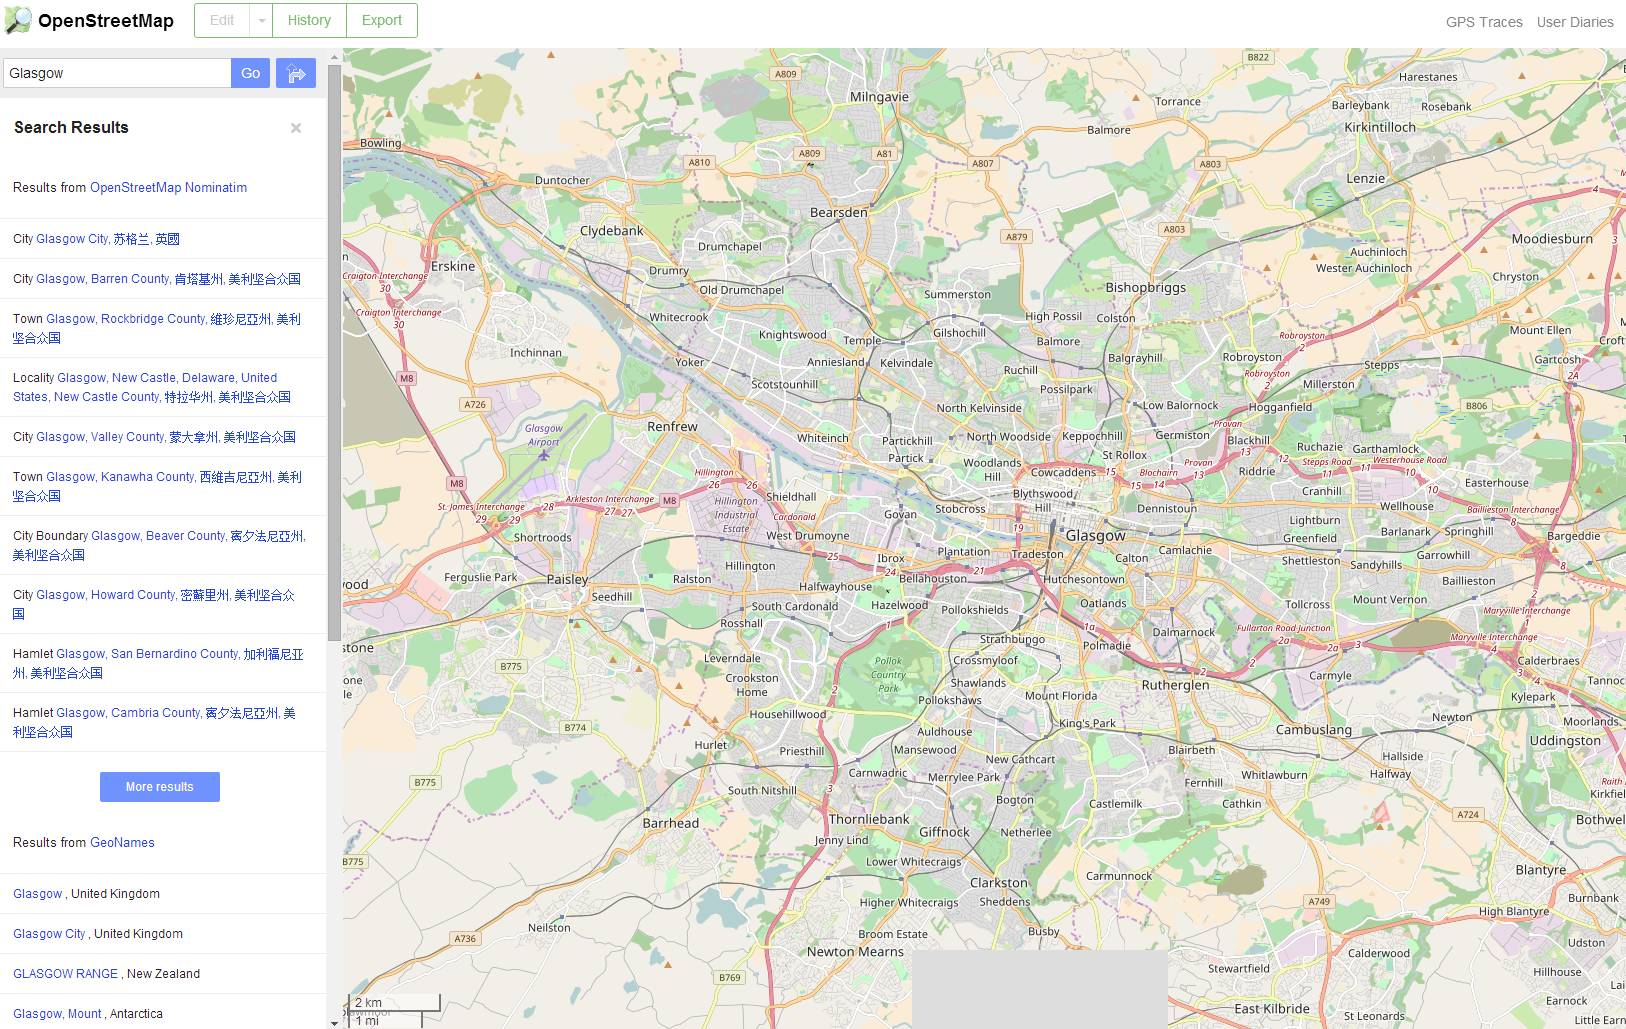Click the Clarkston label on map
The image size is (1626, 1029).
[x=999, y=883]
